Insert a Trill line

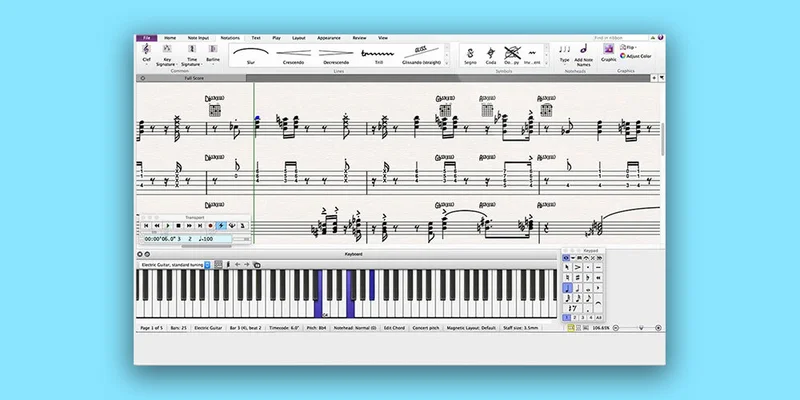[378, 55]
